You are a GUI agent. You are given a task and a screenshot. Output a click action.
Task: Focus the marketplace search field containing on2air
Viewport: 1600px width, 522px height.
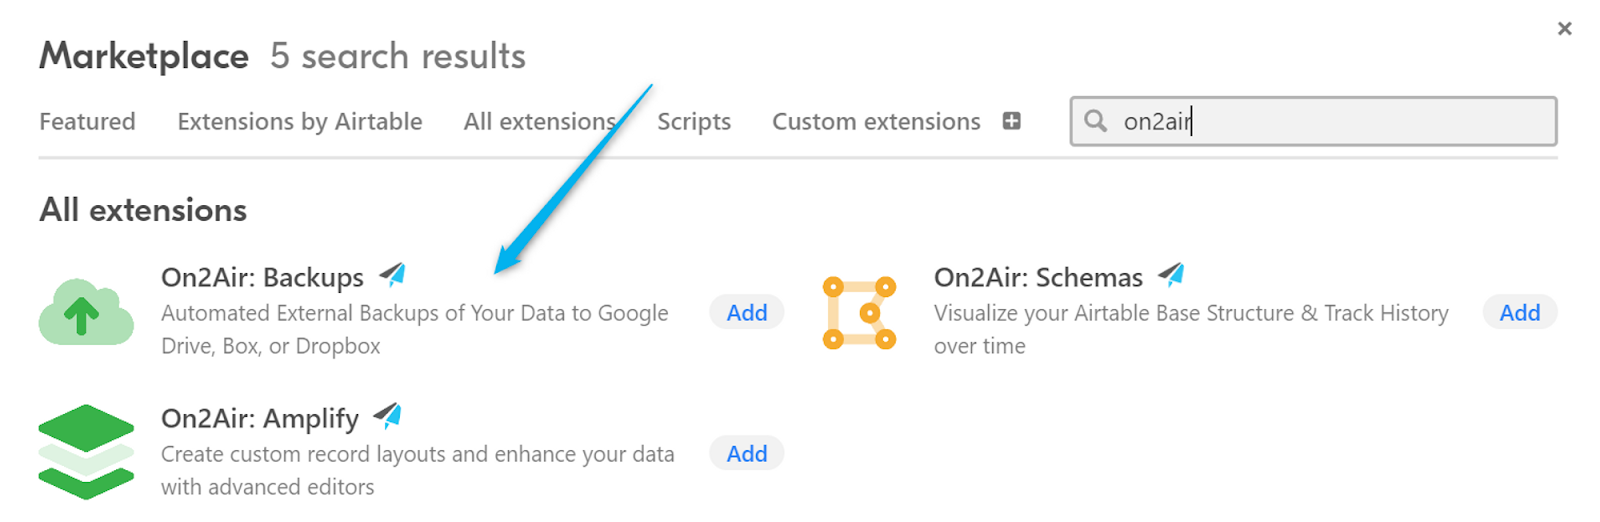point(1330,122)
